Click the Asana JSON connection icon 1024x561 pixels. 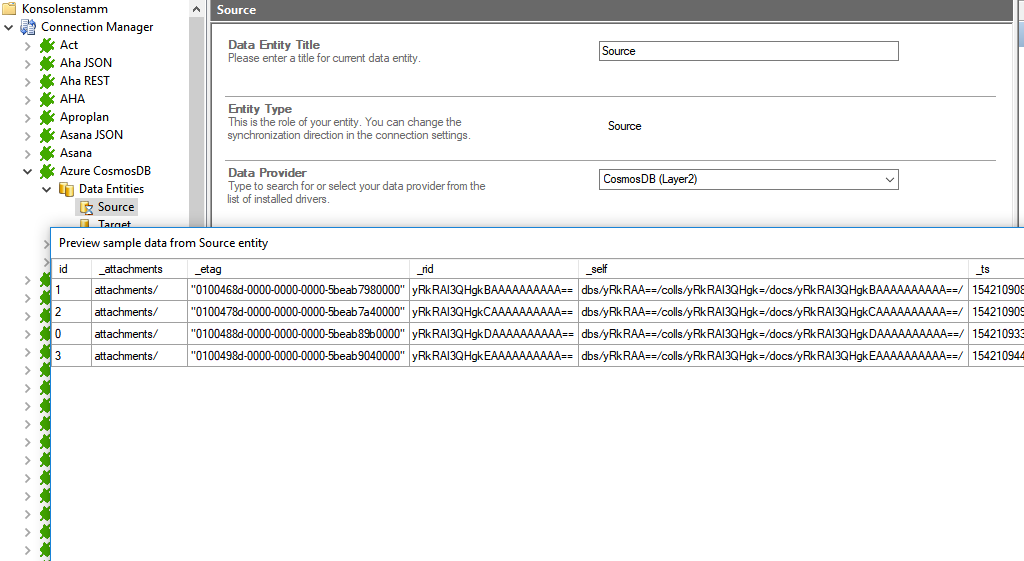(x=47, y=135)
